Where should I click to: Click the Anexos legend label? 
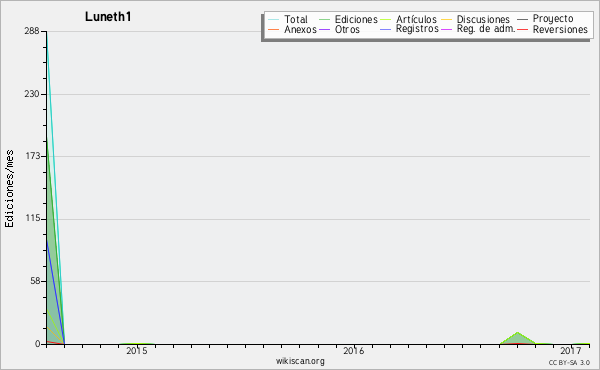[300, 29]
